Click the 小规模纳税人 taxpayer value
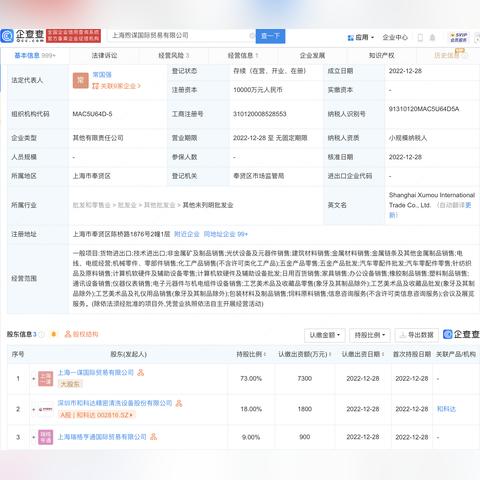480x480 pixels. 408,138
